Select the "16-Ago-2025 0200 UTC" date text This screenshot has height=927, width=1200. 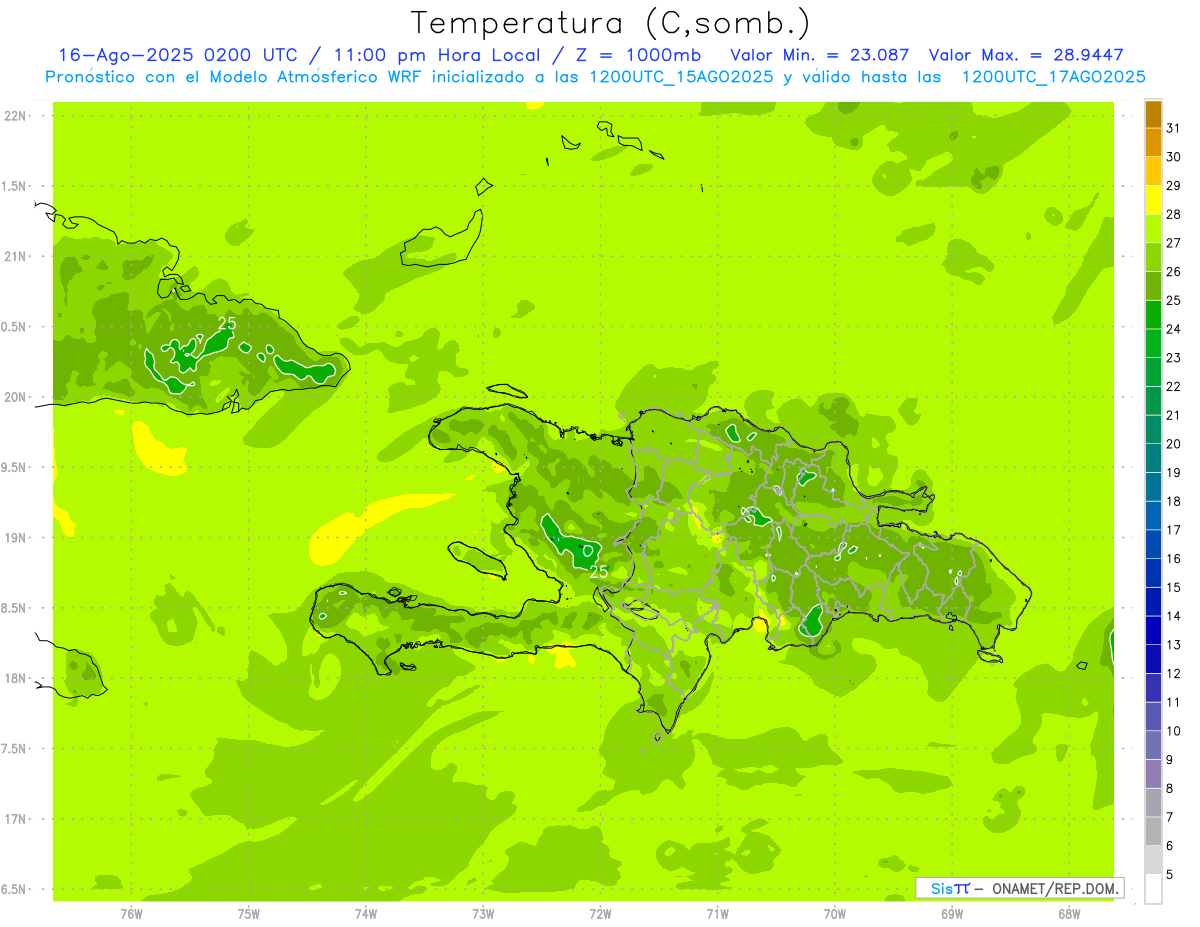pyautogui.click(x=180, y=55)
